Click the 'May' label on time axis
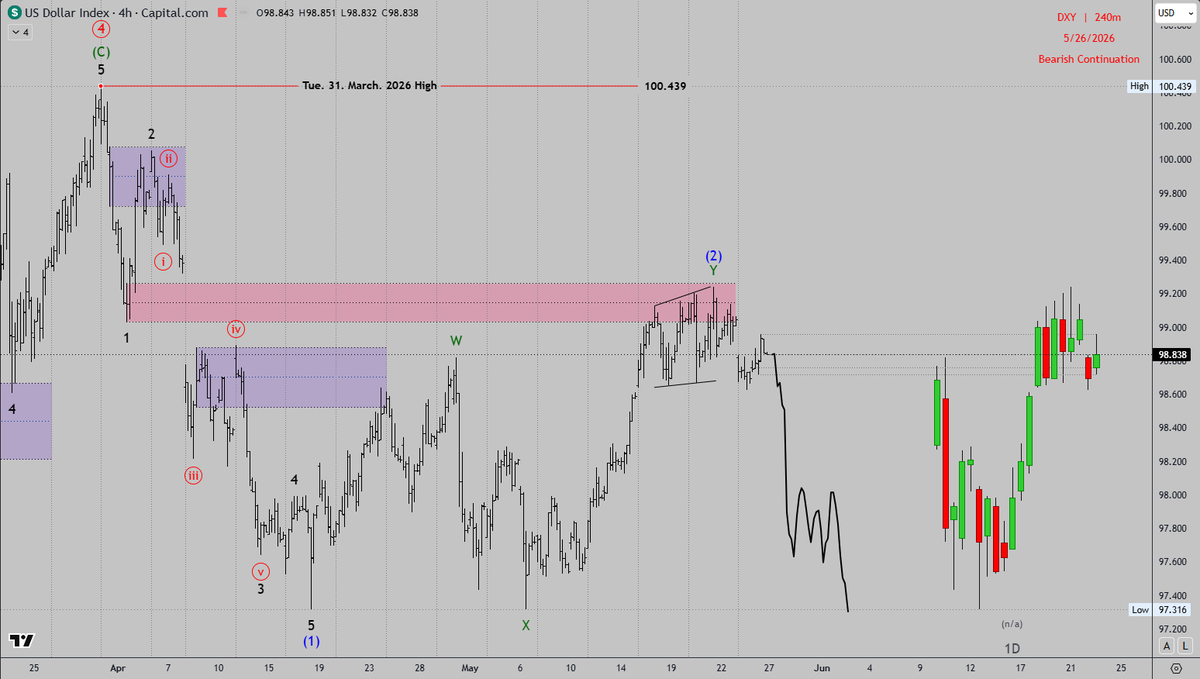This screenshot has width=1200, height=679. click(x=470, y=667)
